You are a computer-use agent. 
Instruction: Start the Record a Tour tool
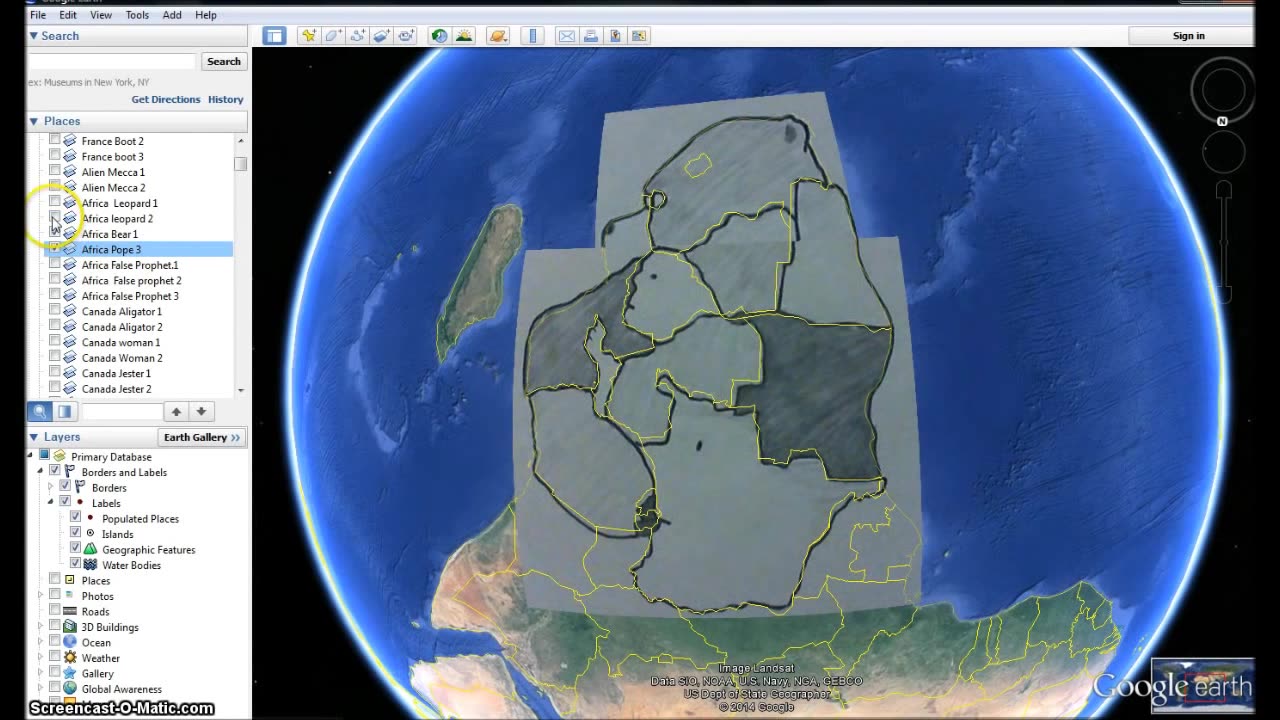pos(405,36)
